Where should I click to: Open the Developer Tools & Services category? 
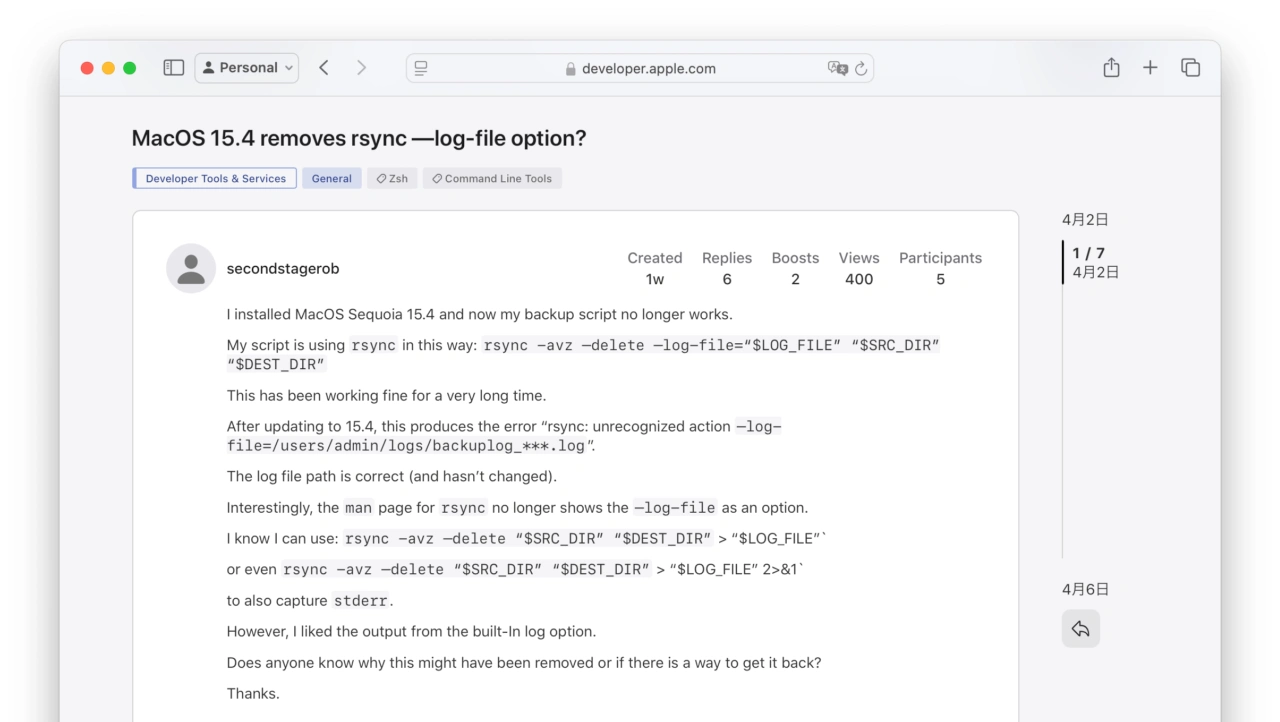215,179
